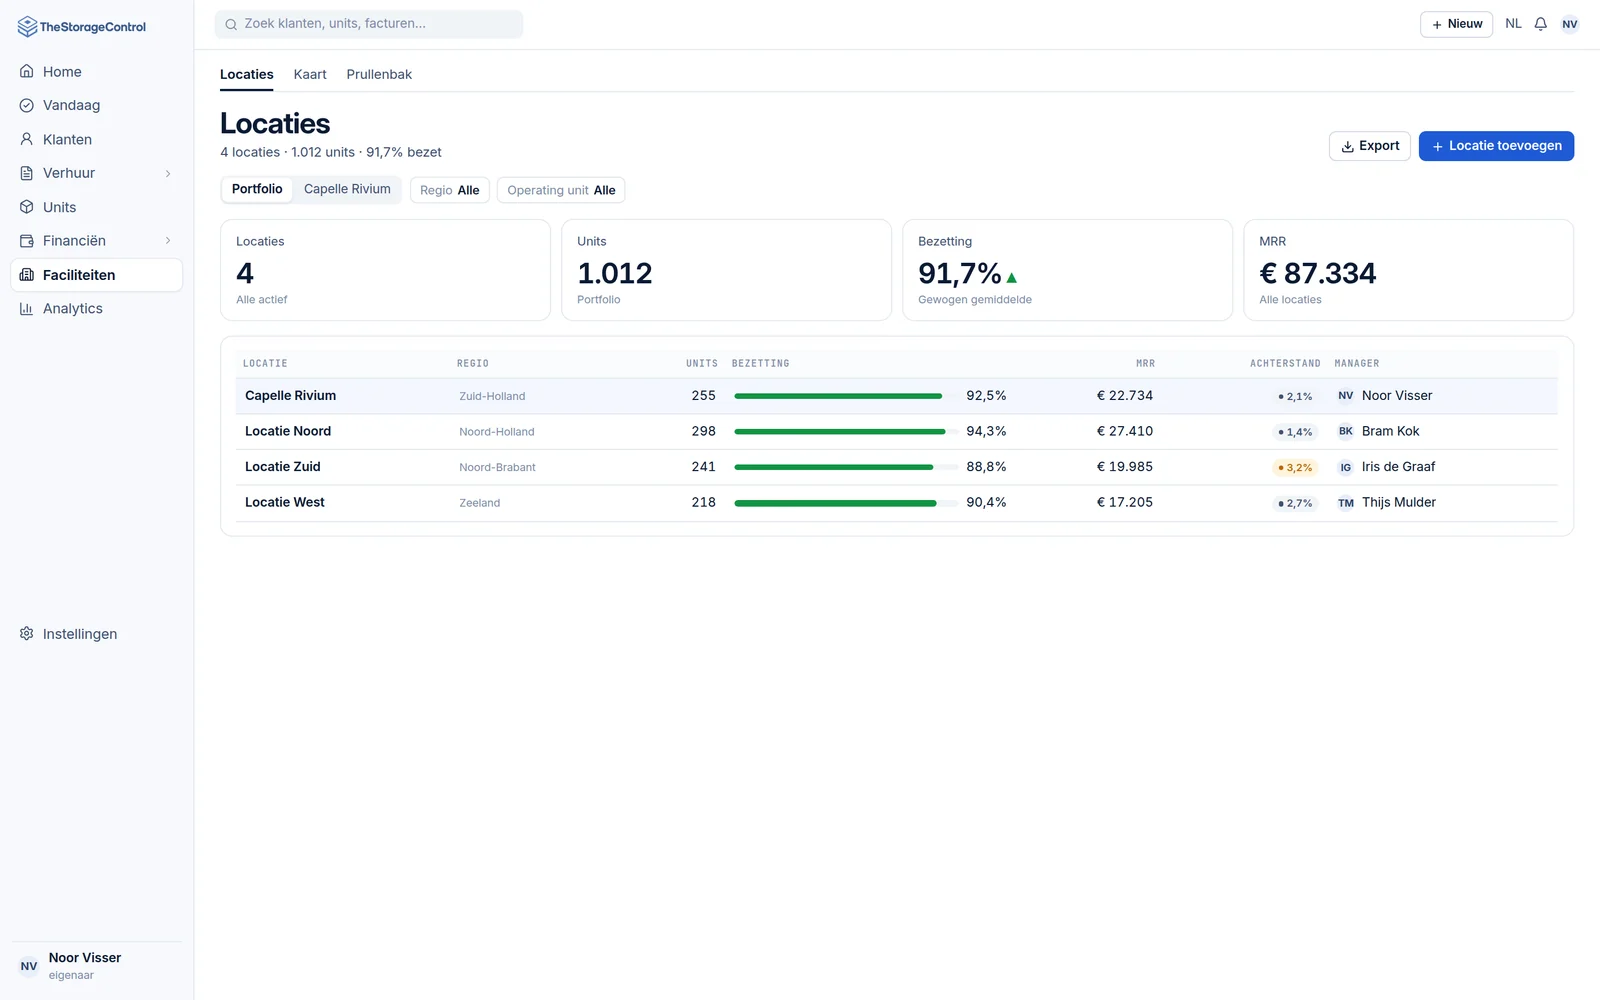Image resolution: width=1600 pixels, height=1000 pixels.
Task: Sort by the Achterstand column header
Action: [x=1285, y=364]
